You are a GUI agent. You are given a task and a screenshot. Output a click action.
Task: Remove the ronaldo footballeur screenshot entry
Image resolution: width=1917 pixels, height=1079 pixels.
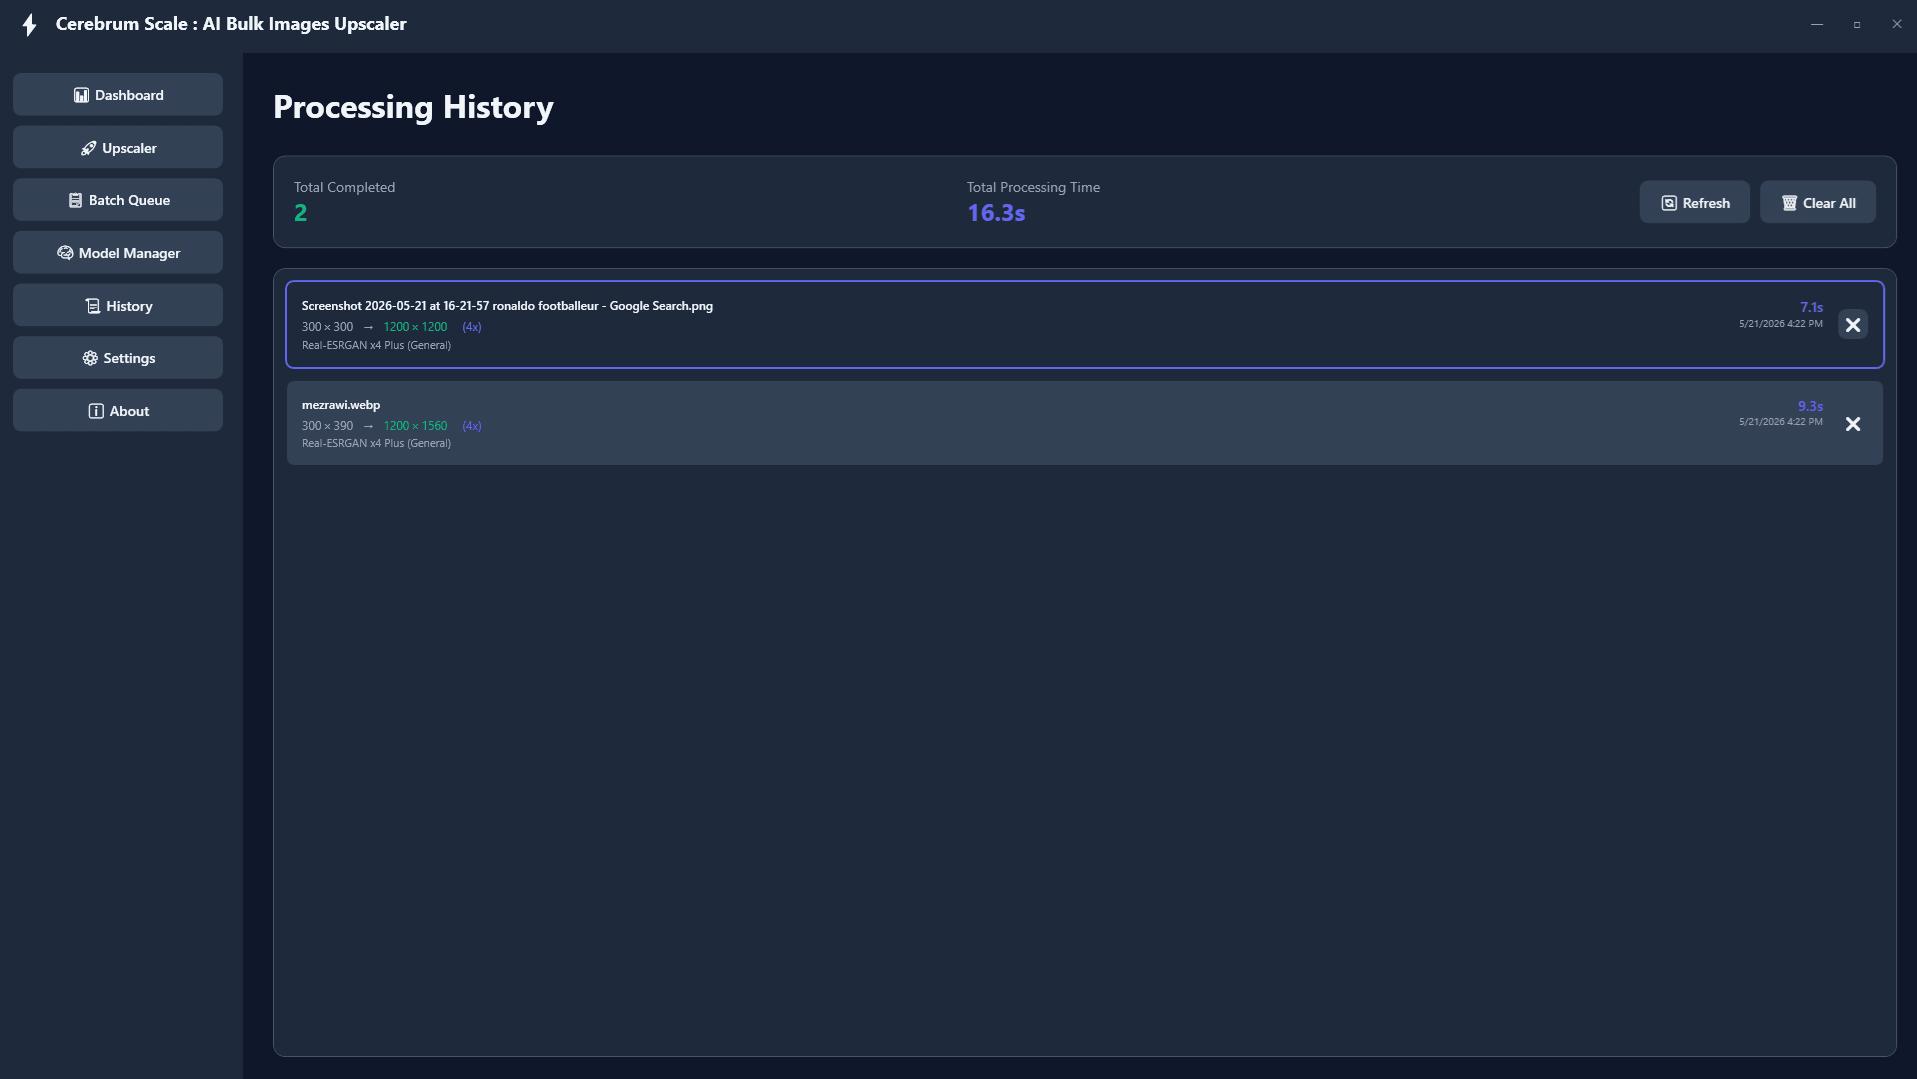[1852, 325]
